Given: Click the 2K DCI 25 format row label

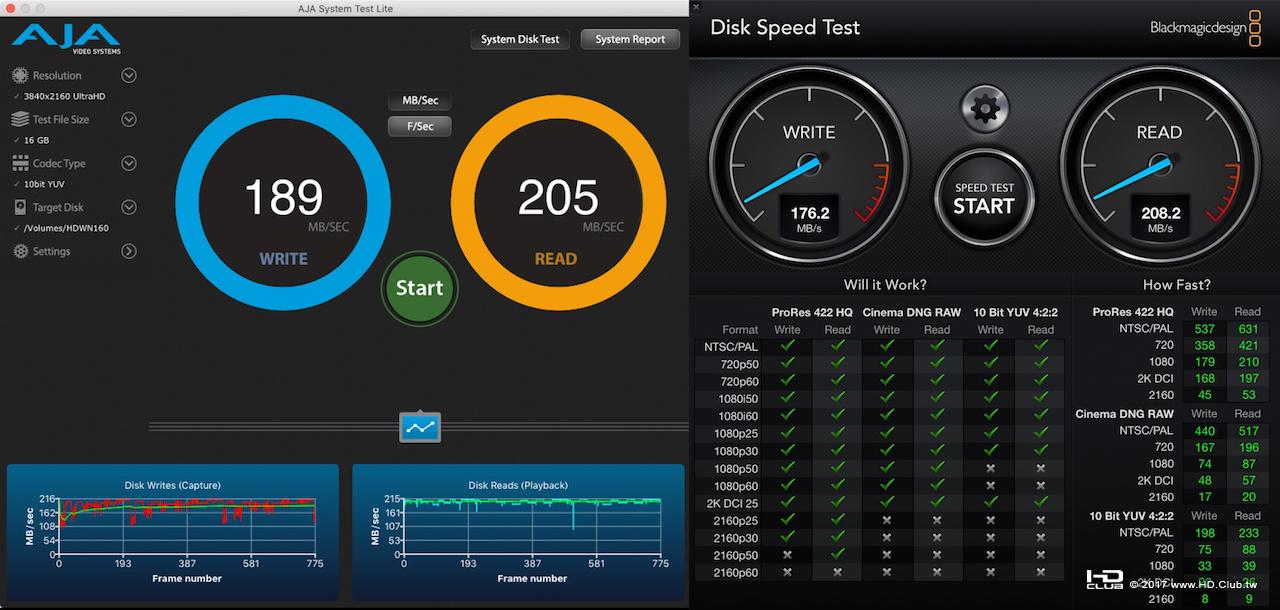Looking at the screenshot, I should tap(733, 503).
